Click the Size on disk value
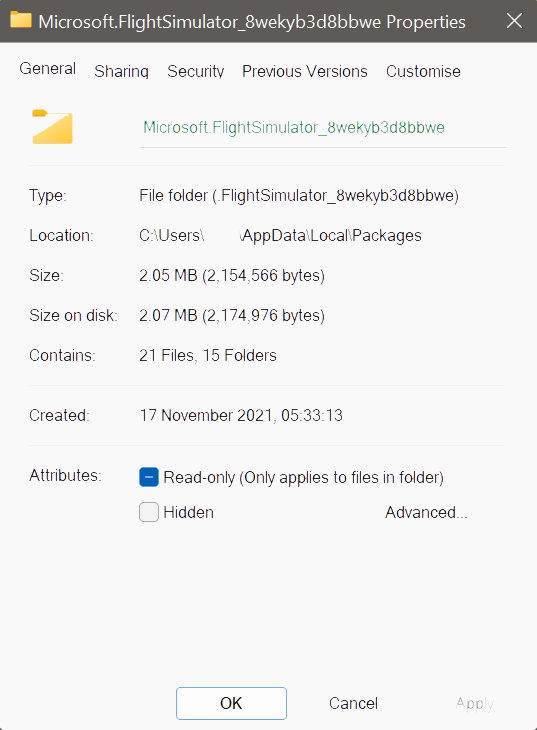The width and height of the screenshot is (537, 730). (231, 316)
